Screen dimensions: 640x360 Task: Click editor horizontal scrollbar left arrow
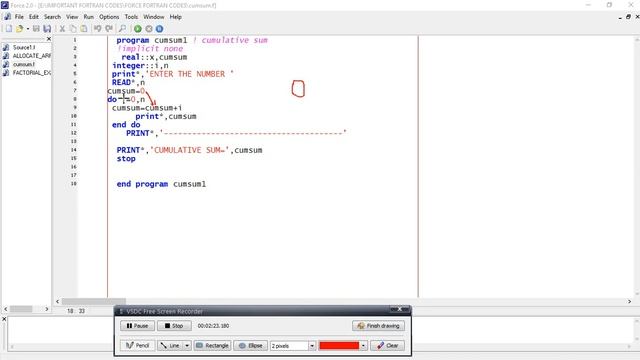[x=57, y=301]
